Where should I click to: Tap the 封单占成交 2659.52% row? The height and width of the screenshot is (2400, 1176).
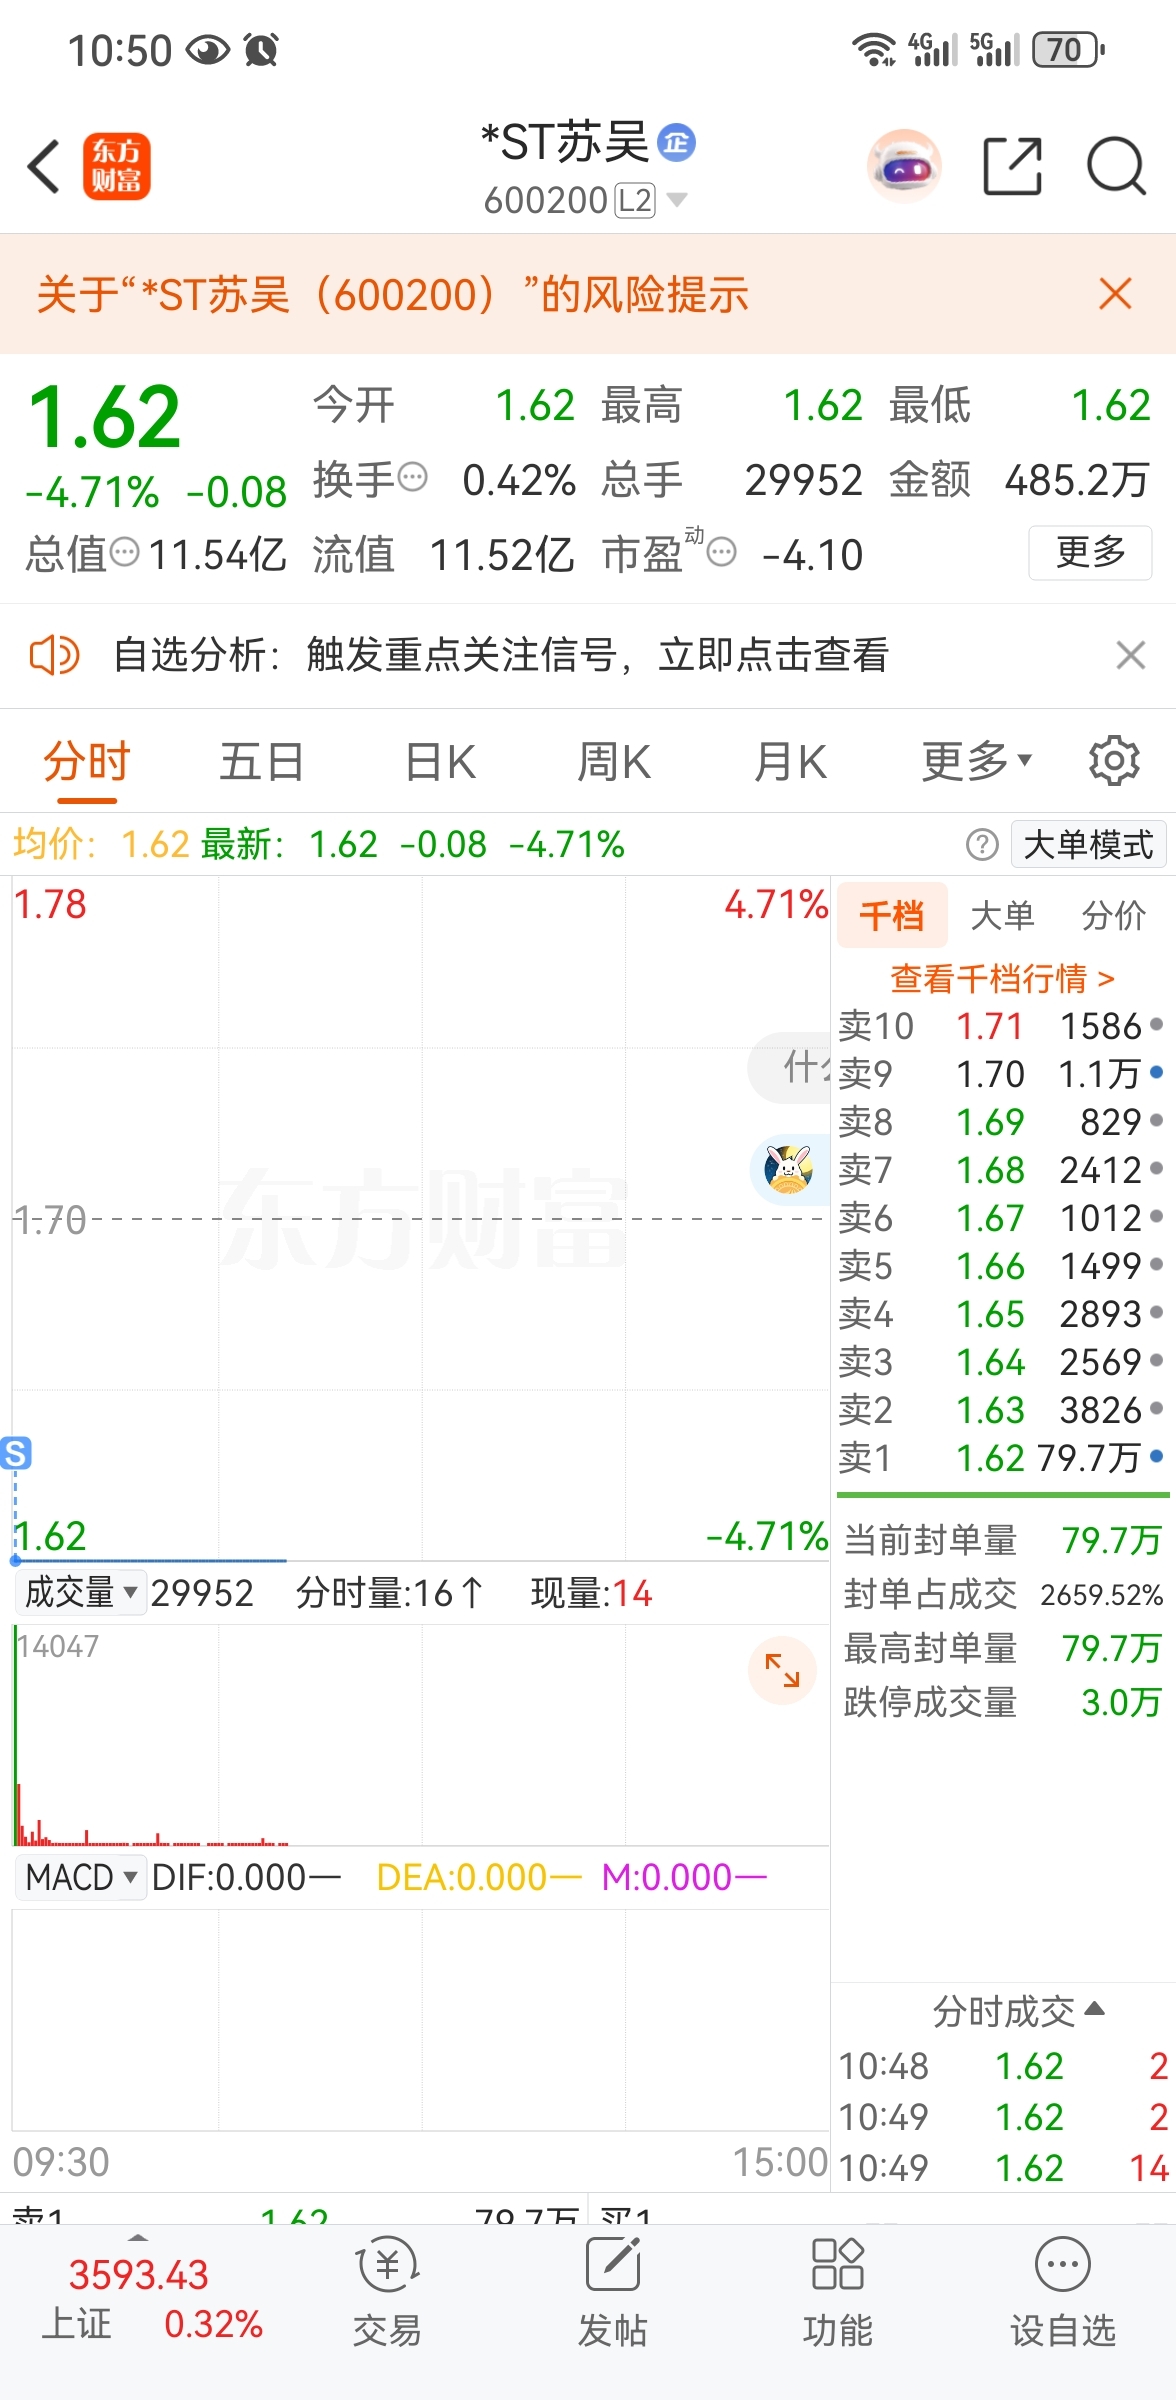(x=1003, y=1594)
